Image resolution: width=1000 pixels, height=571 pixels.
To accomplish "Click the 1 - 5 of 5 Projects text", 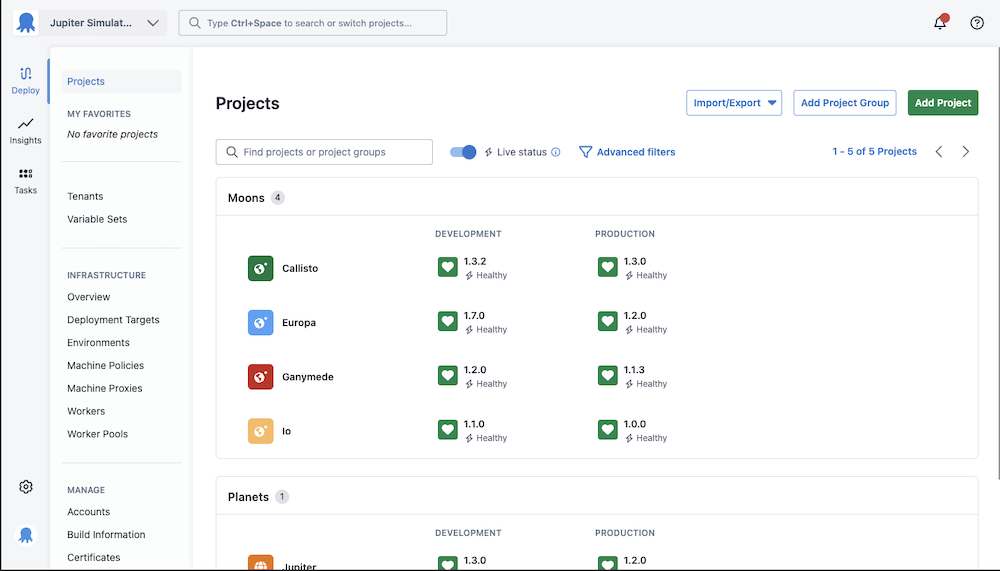I will [x=874, y=151].
